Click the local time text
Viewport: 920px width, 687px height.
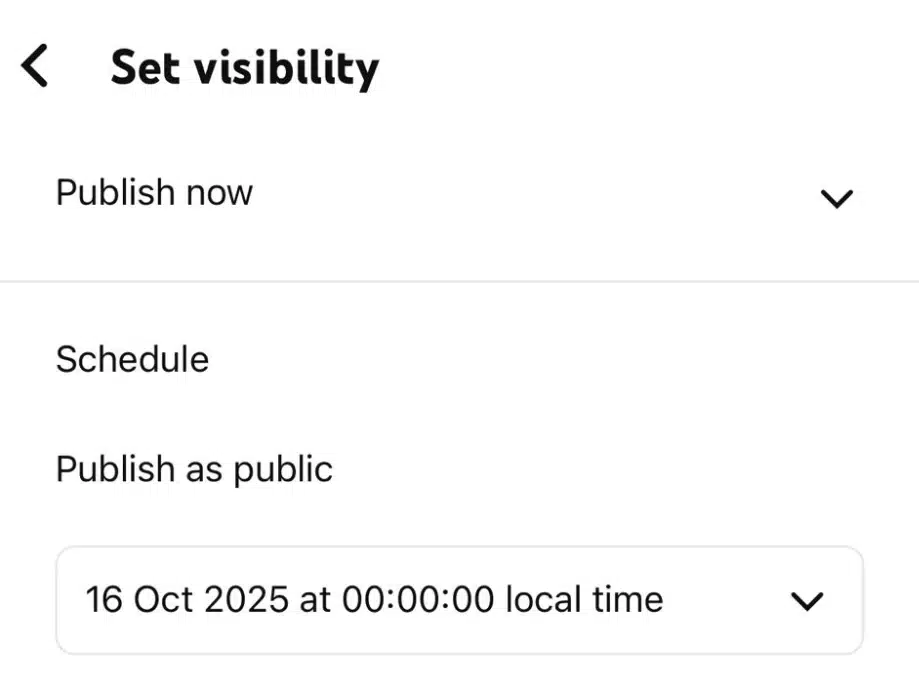(584, 600)
